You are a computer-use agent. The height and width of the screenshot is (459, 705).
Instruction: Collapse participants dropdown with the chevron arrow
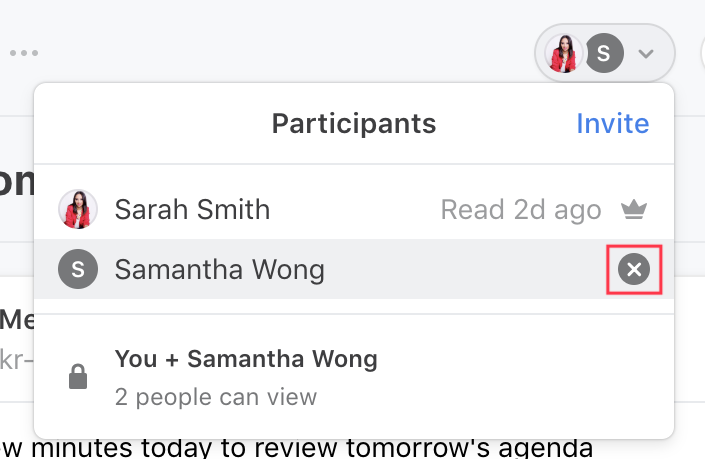pos(646,54)
